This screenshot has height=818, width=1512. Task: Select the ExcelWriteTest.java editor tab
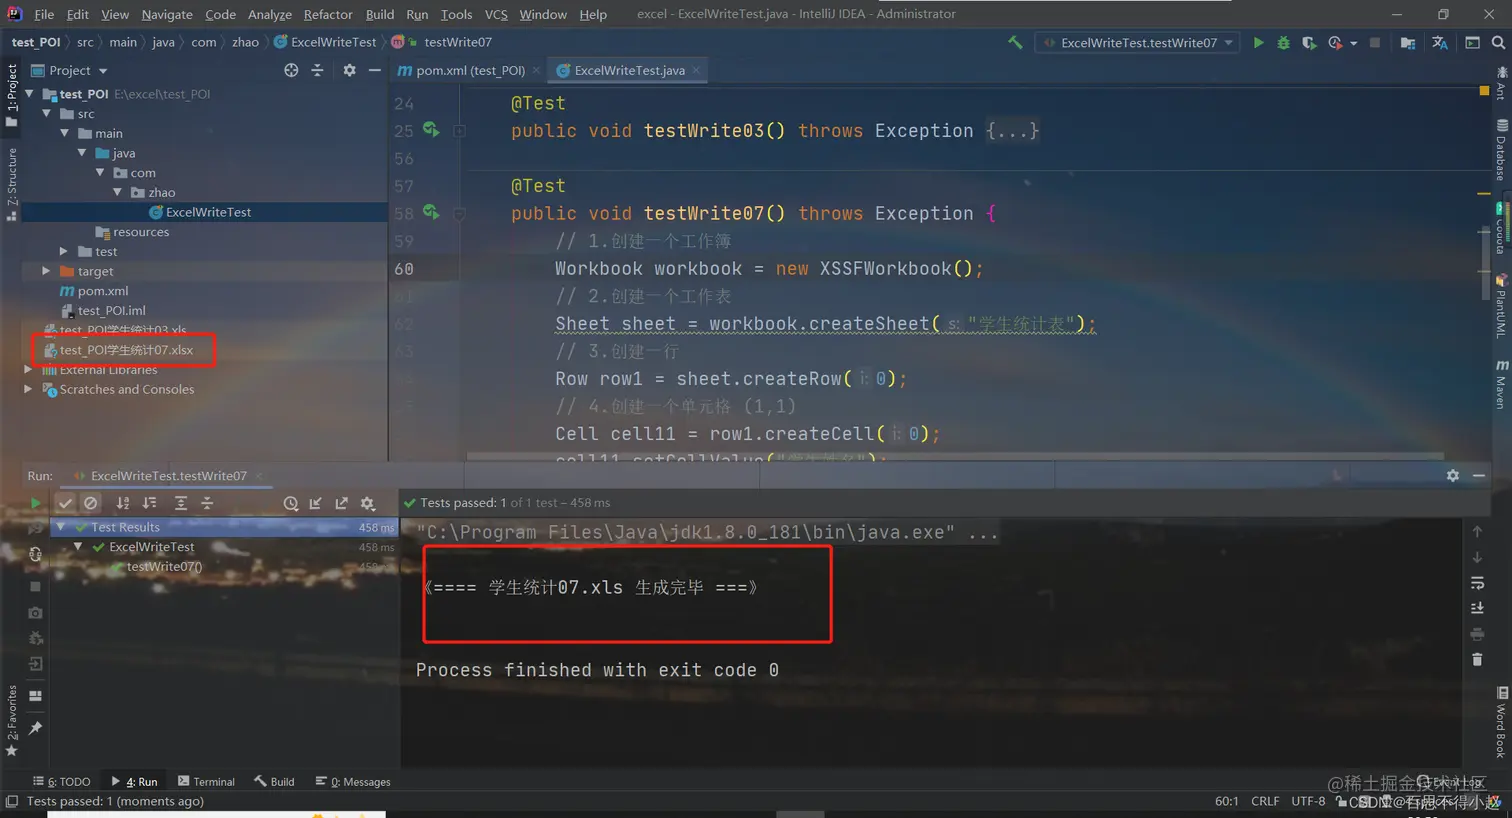coord(629,70)
